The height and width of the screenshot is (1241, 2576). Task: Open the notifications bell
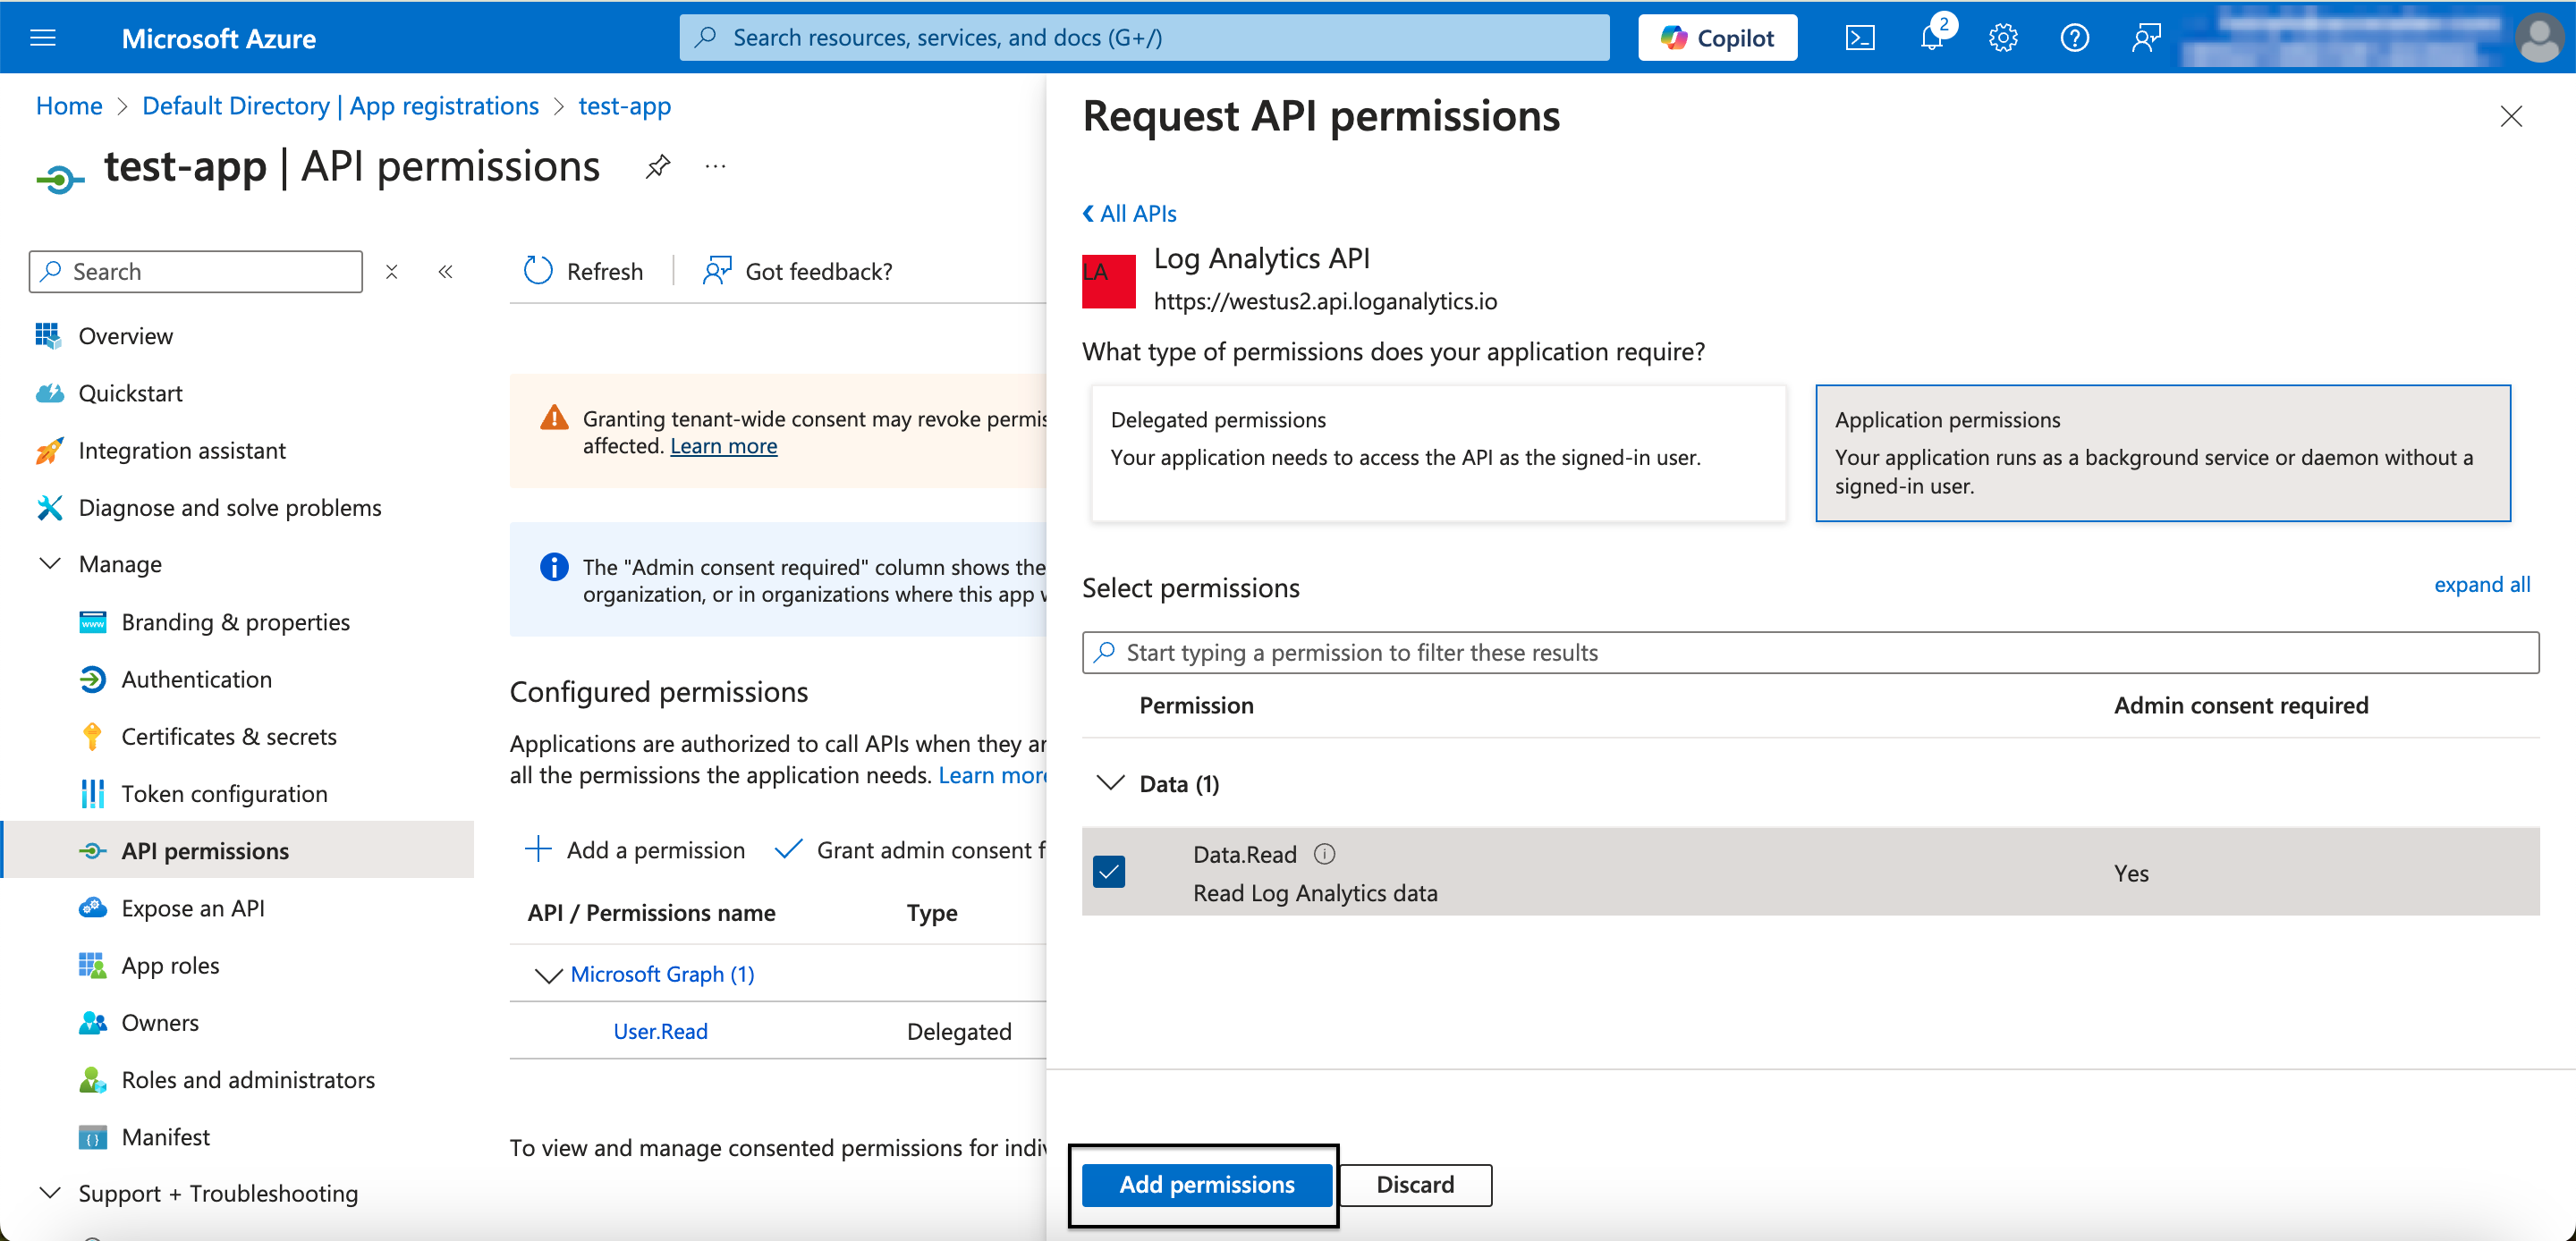[x=1931, y=38]
